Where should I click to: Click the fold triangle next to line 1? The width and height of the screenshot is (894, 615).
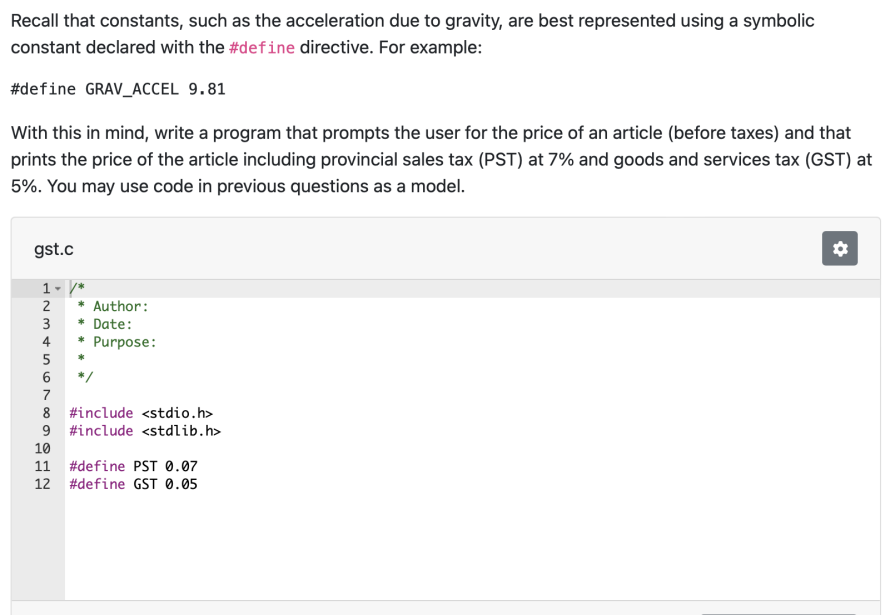pos(58,287)
